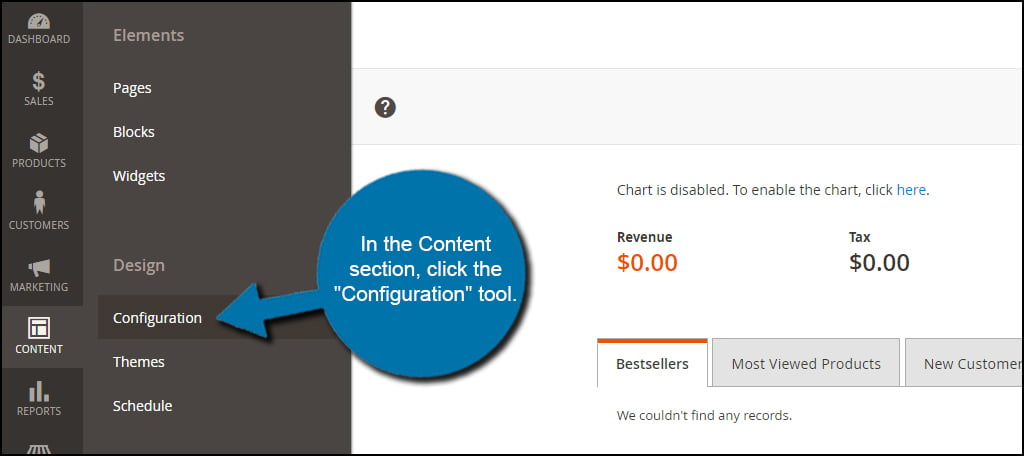
Task: Switch to the Bestsellers tab
Action: (x=652, y=364)
